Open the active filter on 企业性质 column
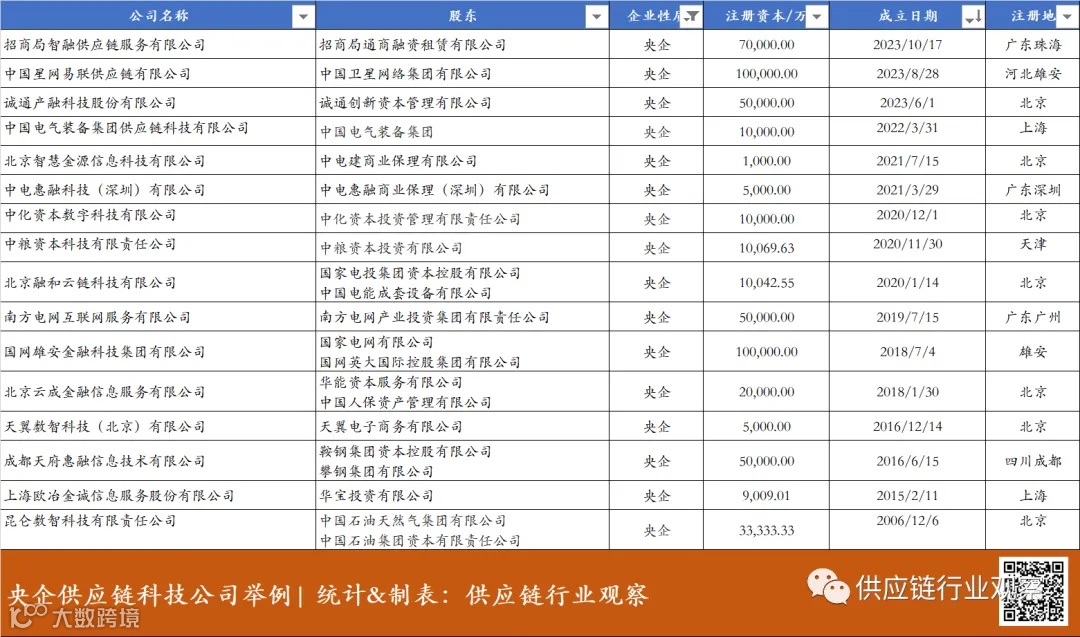Image resolution: width=1080 pixels, height=637 pixels. coord(692,17)
